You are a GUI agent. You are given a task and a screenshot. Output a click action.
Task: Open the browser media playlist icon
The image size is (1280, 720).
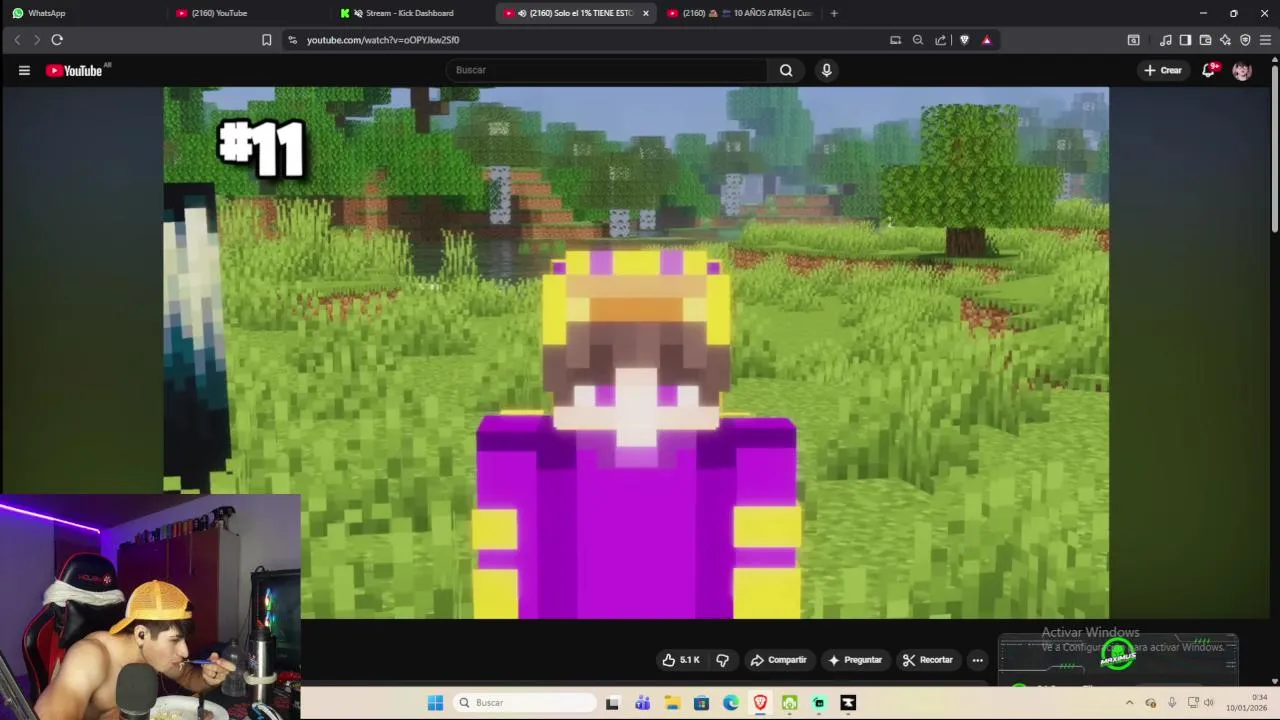[x=1166, y=40]
